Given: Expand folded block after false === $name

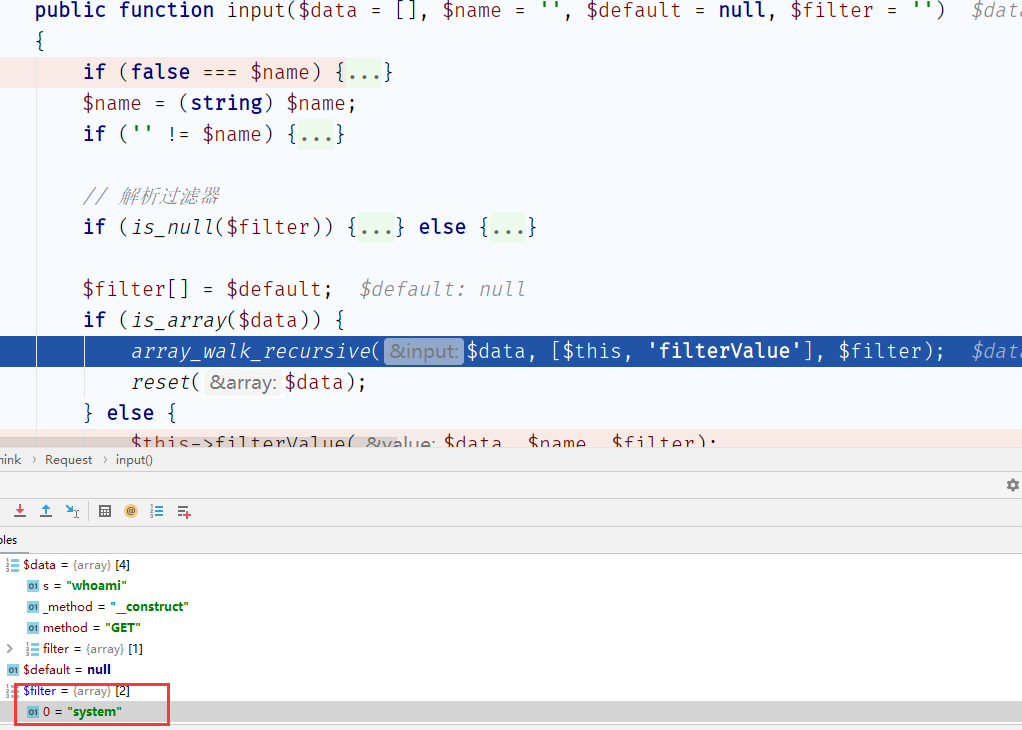Looking at the screenshot, I should coord(364,72).
